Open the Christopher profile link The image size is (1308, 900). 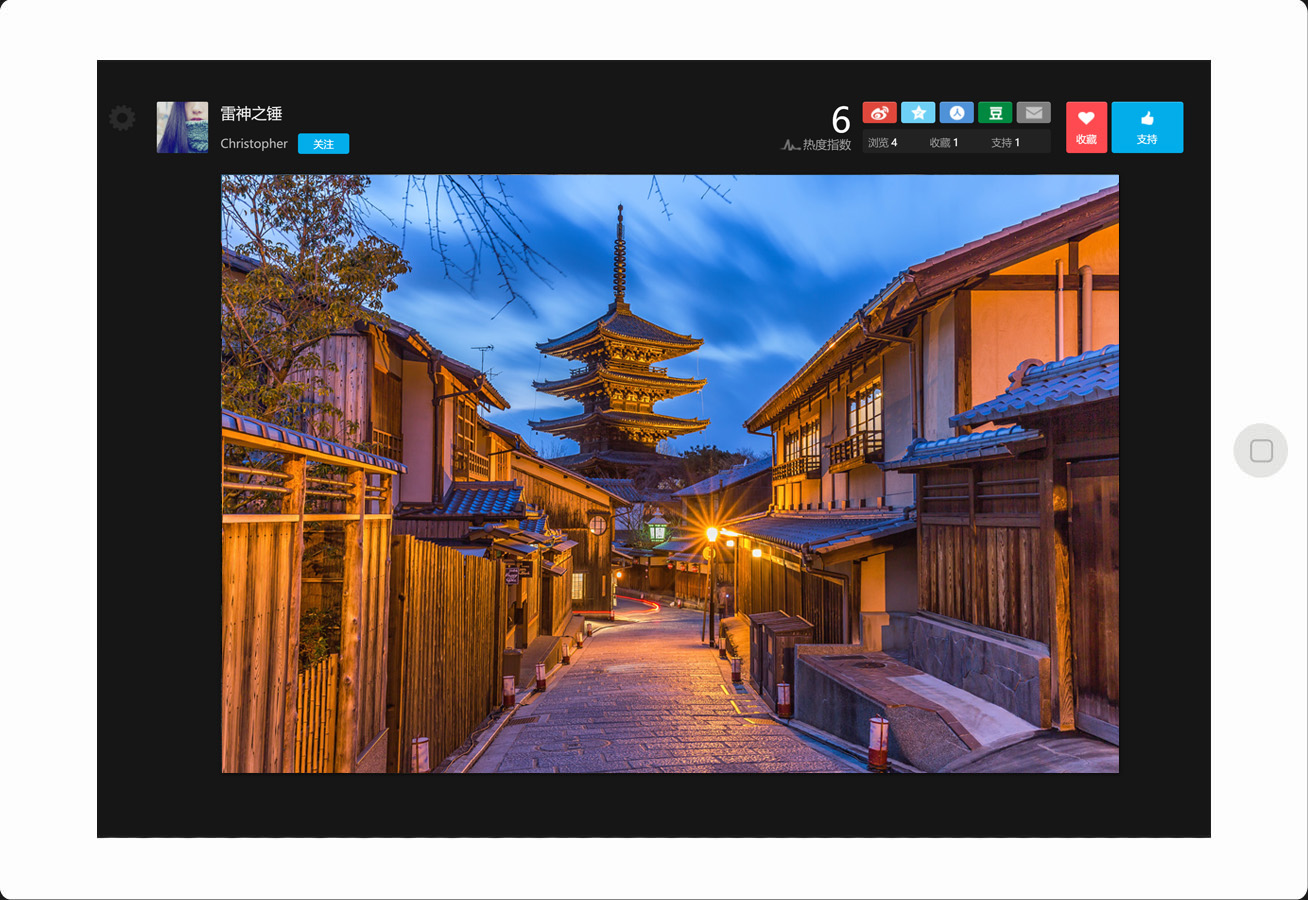pos(254,144)
